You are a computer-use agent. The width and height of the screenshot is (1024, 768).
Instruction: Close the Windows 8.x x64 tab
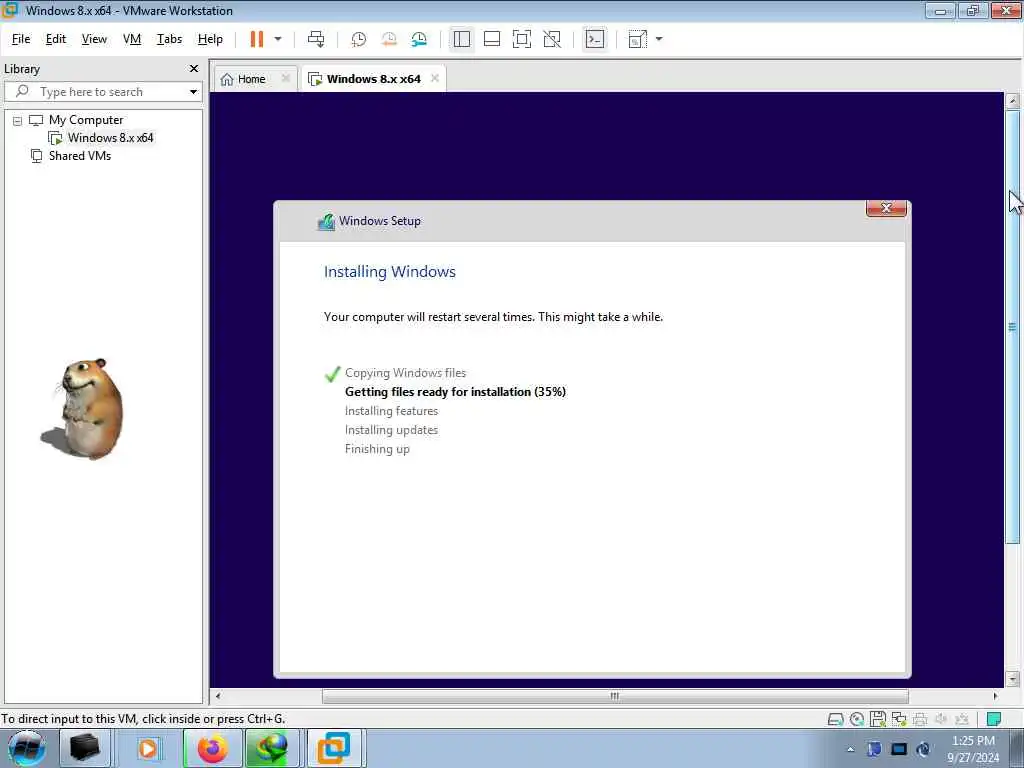pyautogui.click(x=435, y=78)
